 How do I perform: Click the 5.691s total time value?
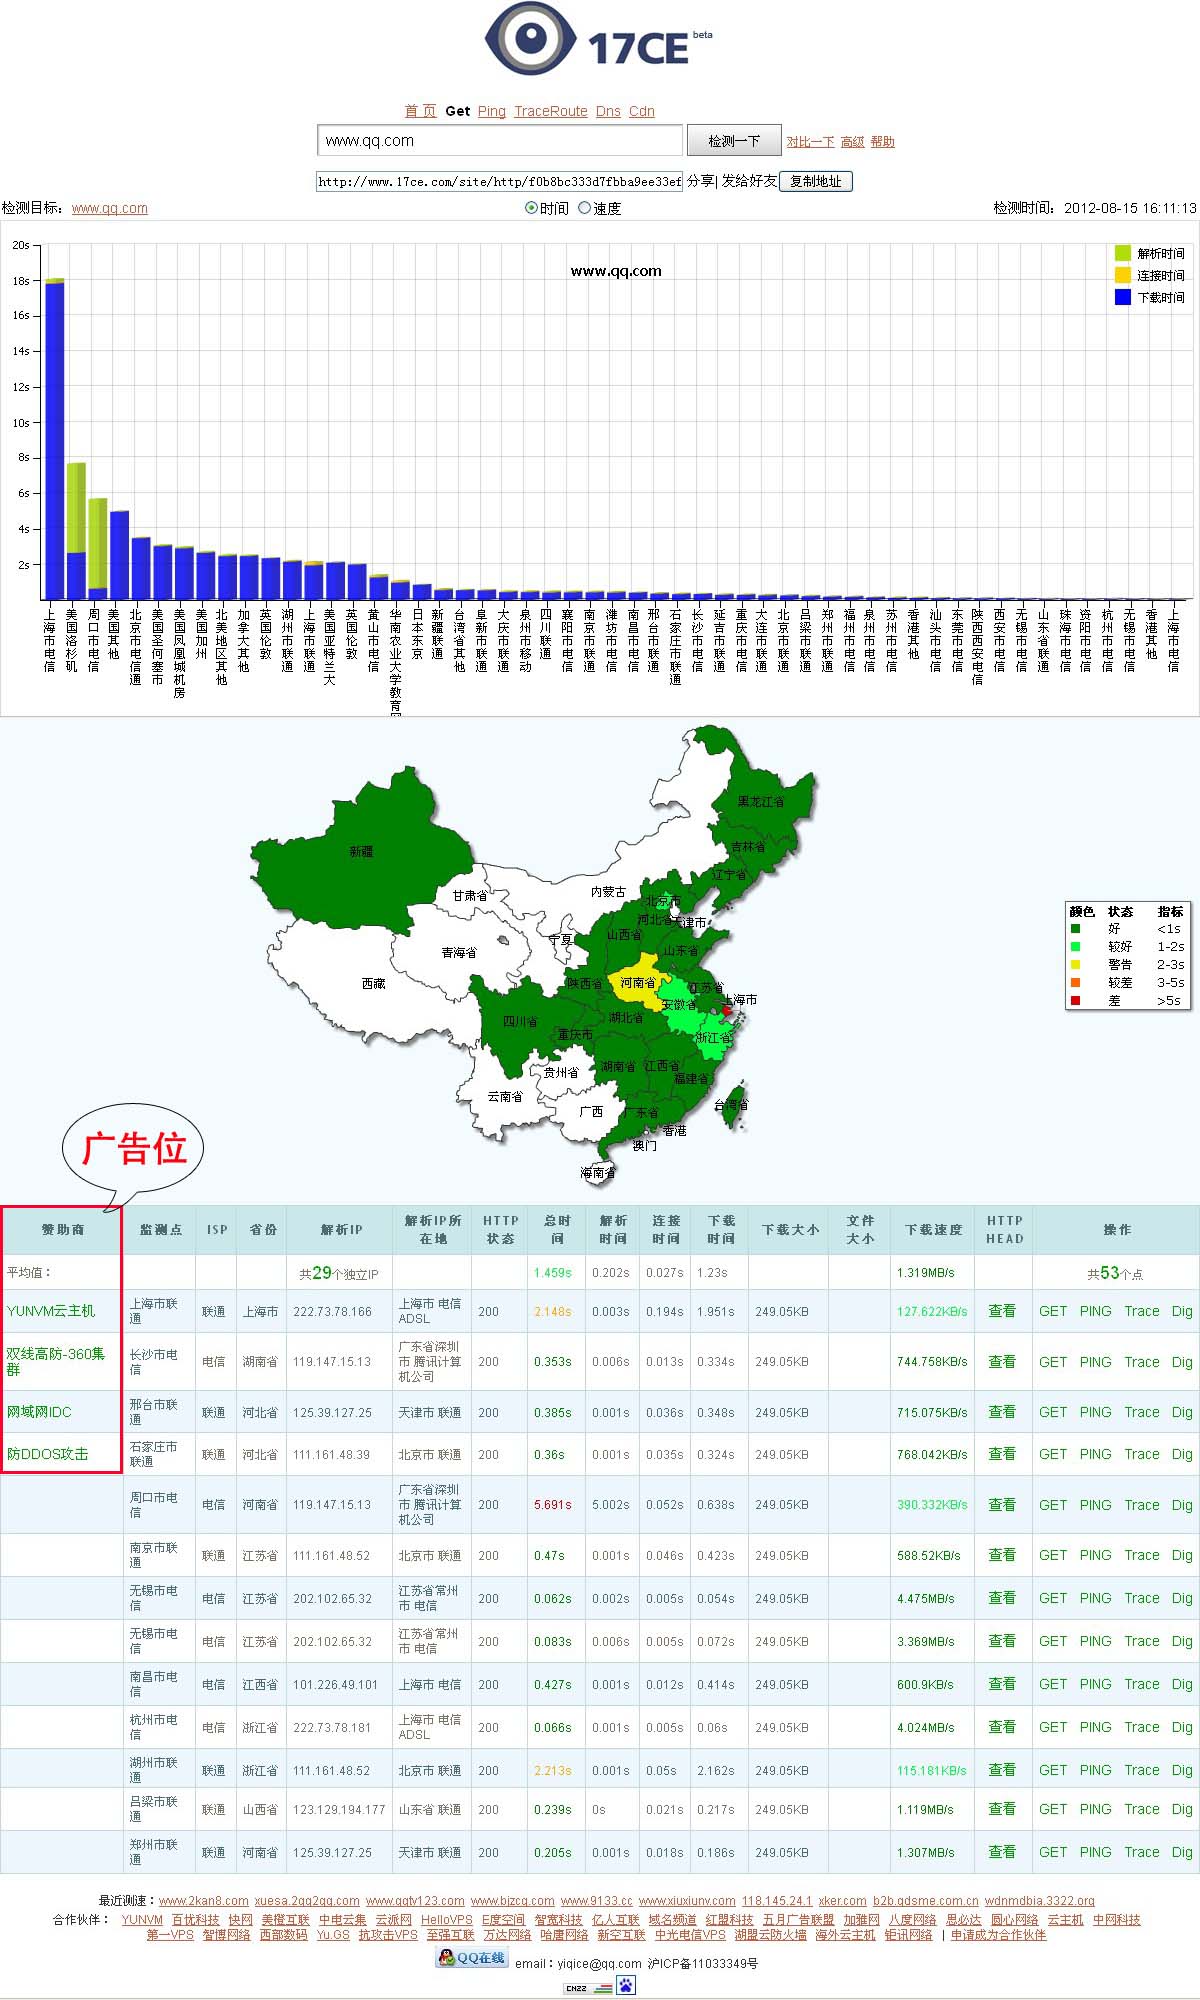[x=553, y=1505]
